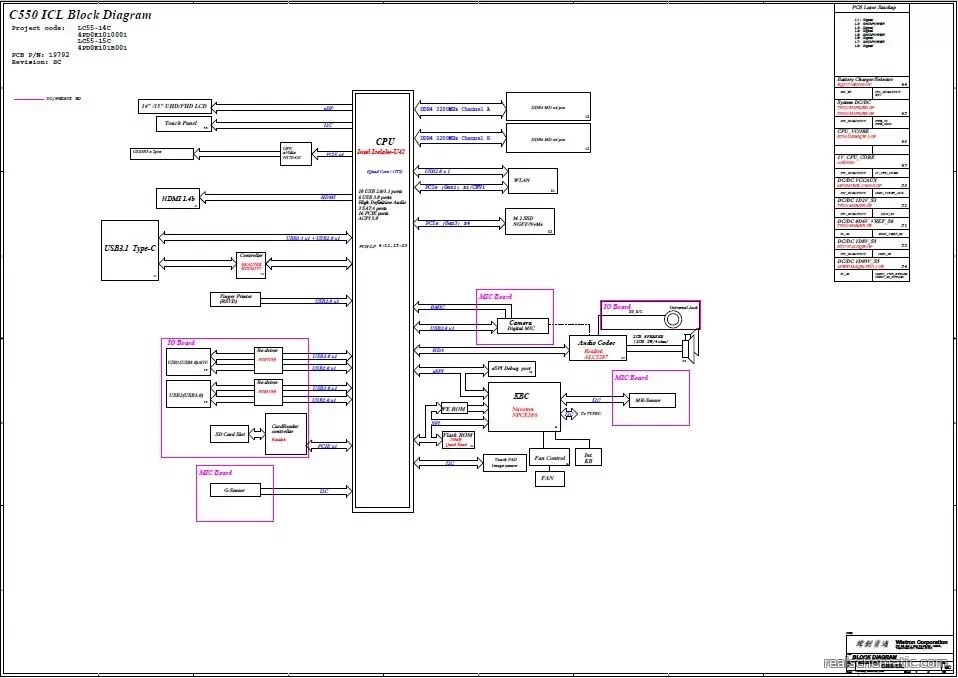The image size is (958, 678).
Task: Select the DDR4 memory block on Channel B
Action: pos(548,138)
